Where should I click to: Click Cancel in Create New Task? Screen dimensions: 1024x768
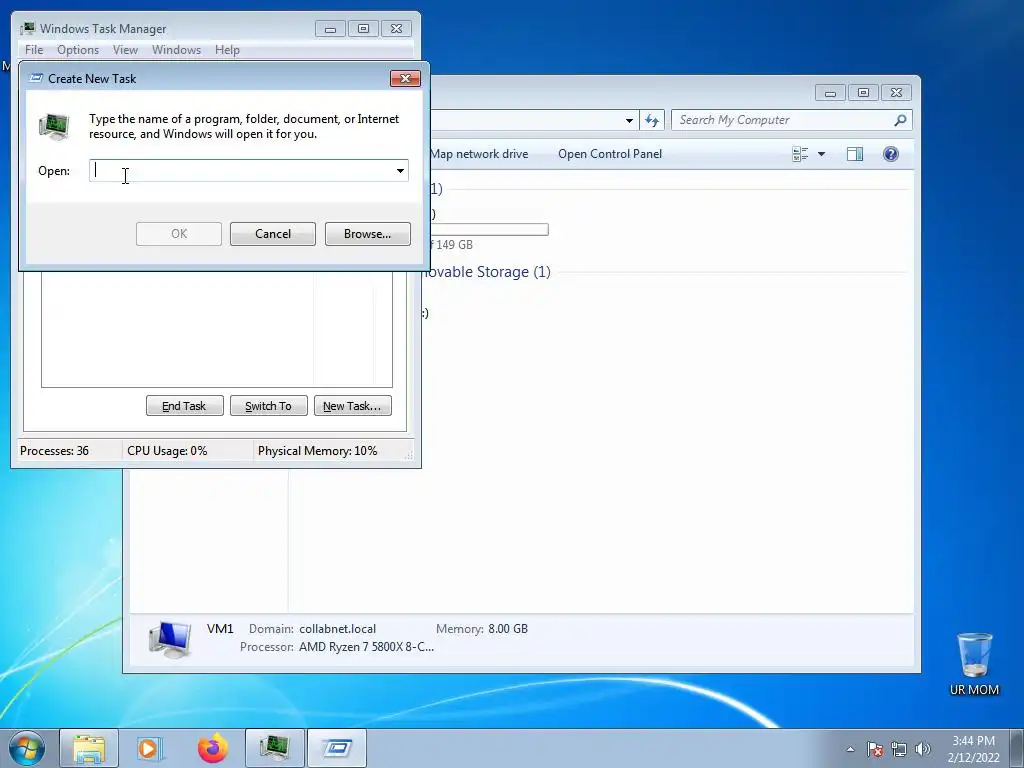point(273,234)
